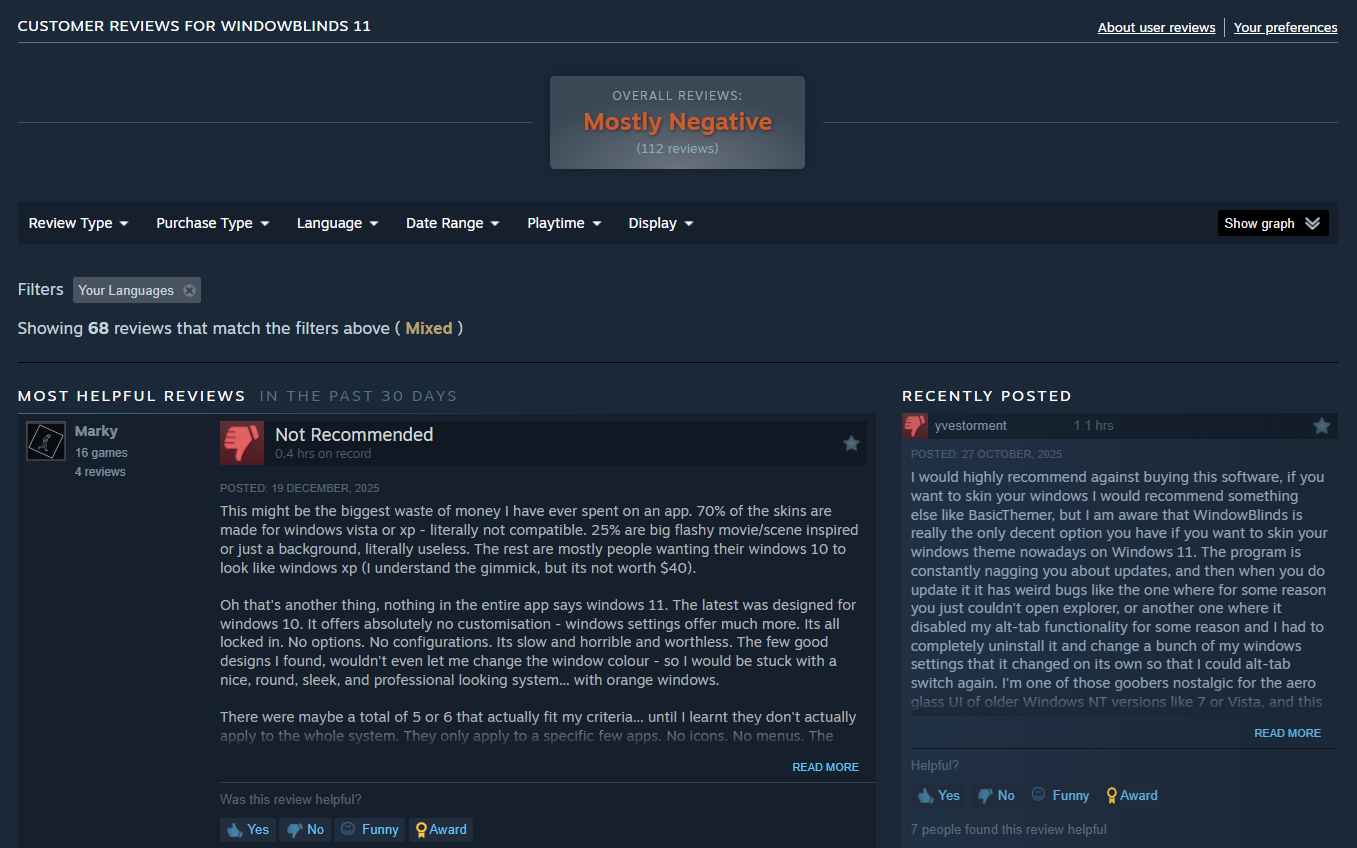
Task: Vote Yes on Marky's review
Action: click(248, 829)
